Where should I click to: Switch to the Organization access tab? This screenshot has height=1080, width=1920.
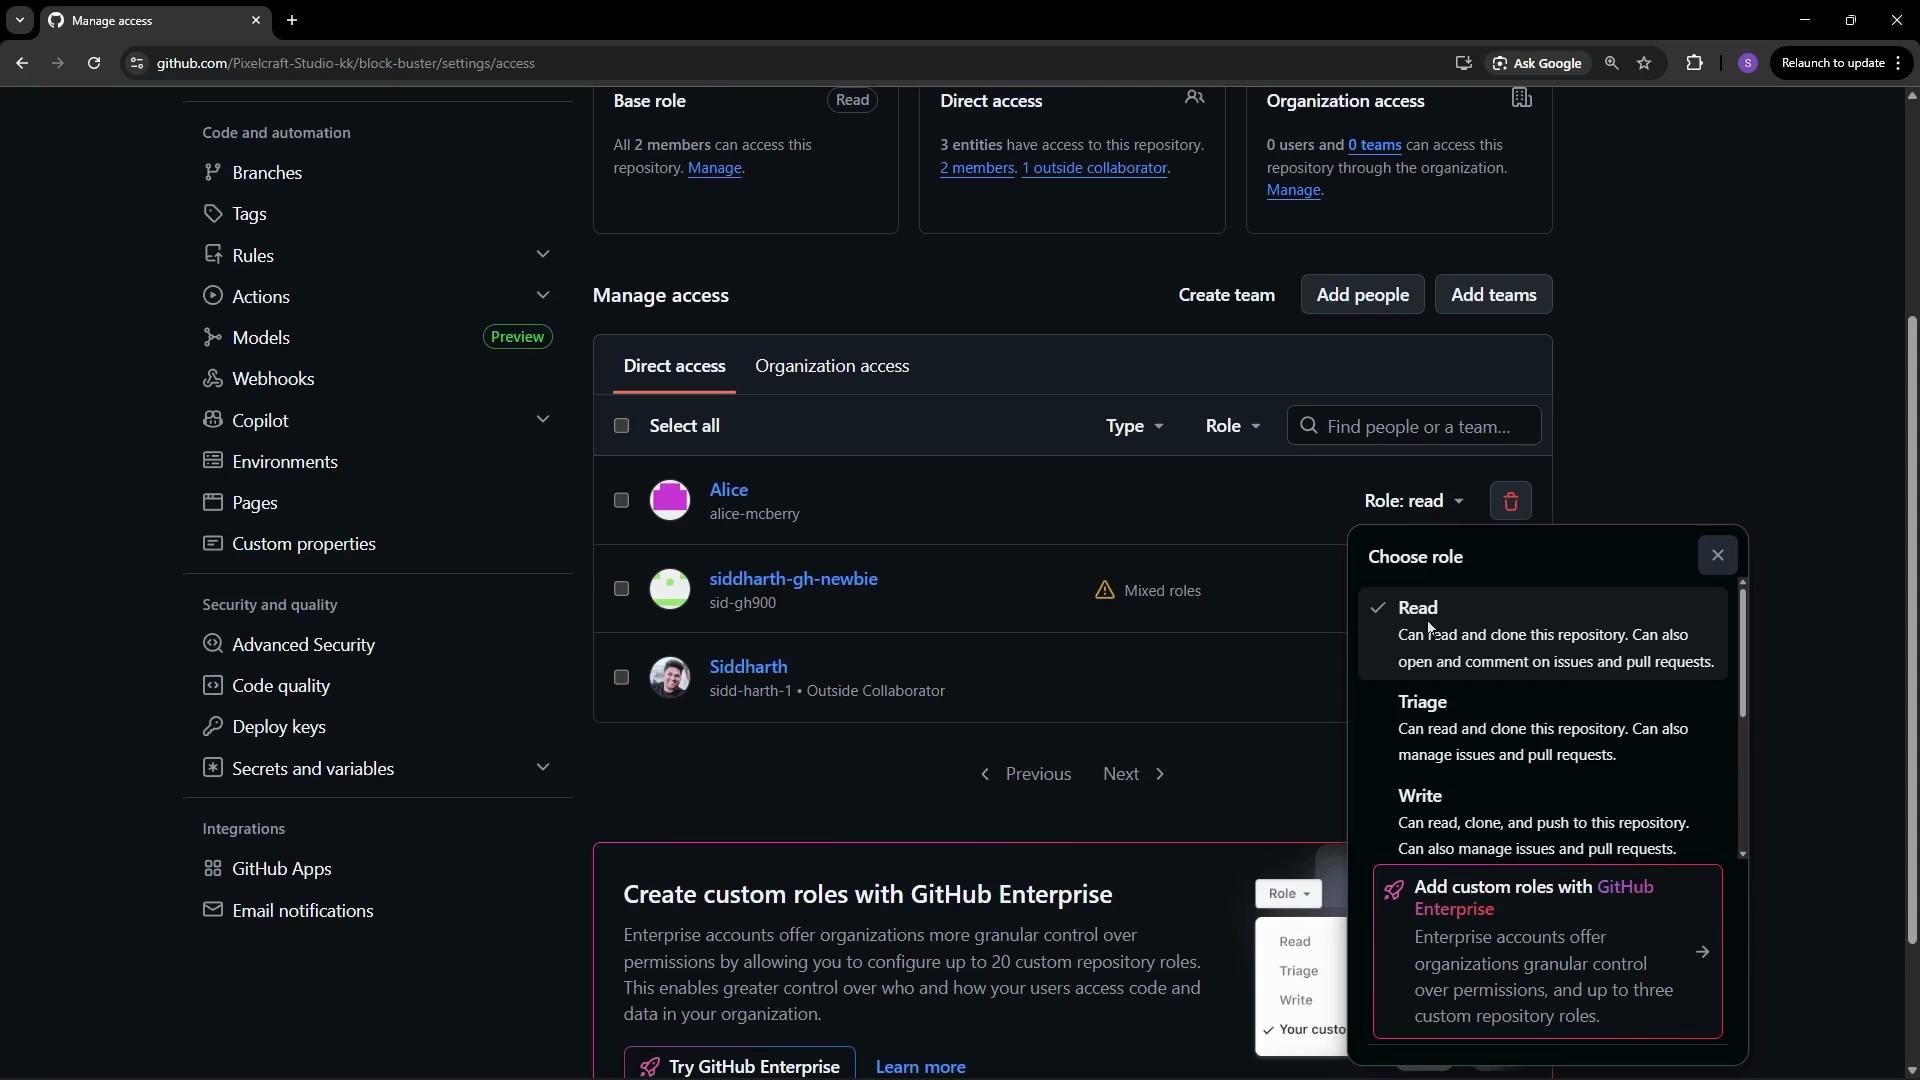(832, 366)
